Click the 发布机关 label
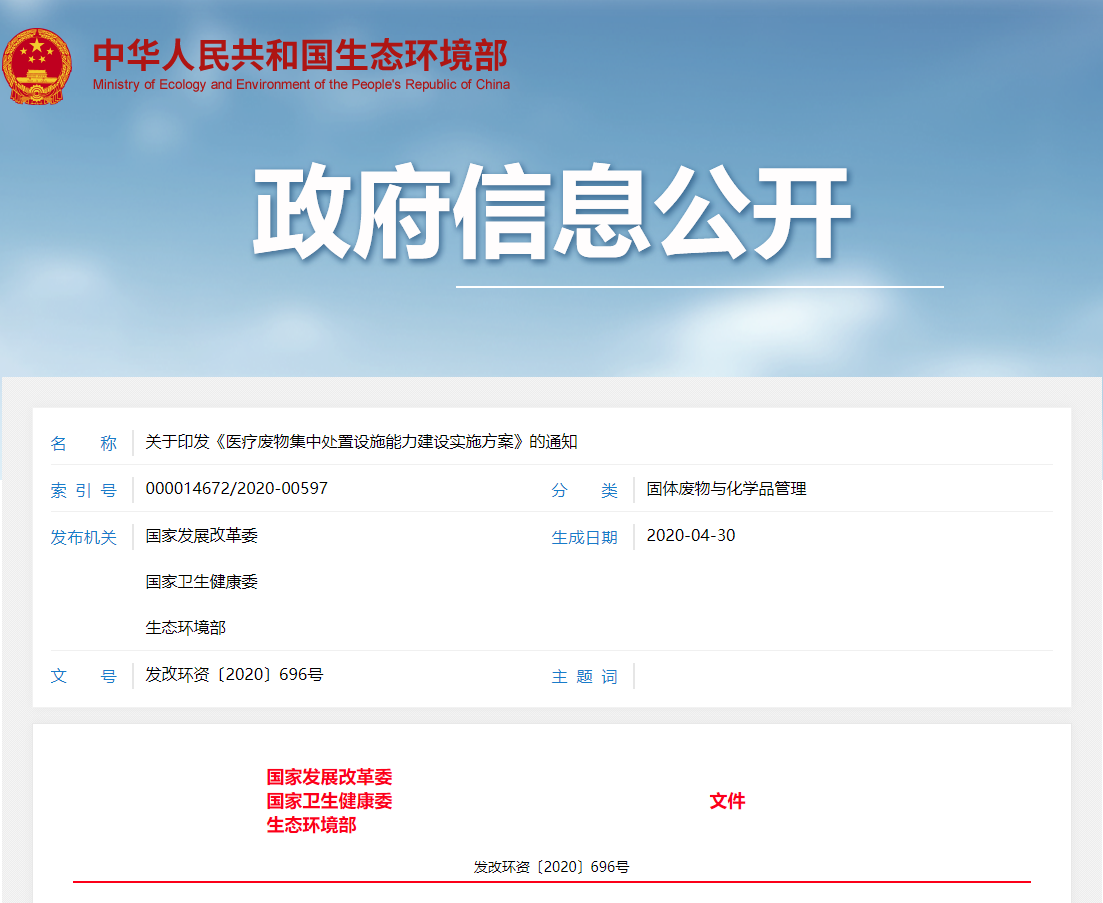Viewport: 1103px width, 903px height. [x=84, y=538]
